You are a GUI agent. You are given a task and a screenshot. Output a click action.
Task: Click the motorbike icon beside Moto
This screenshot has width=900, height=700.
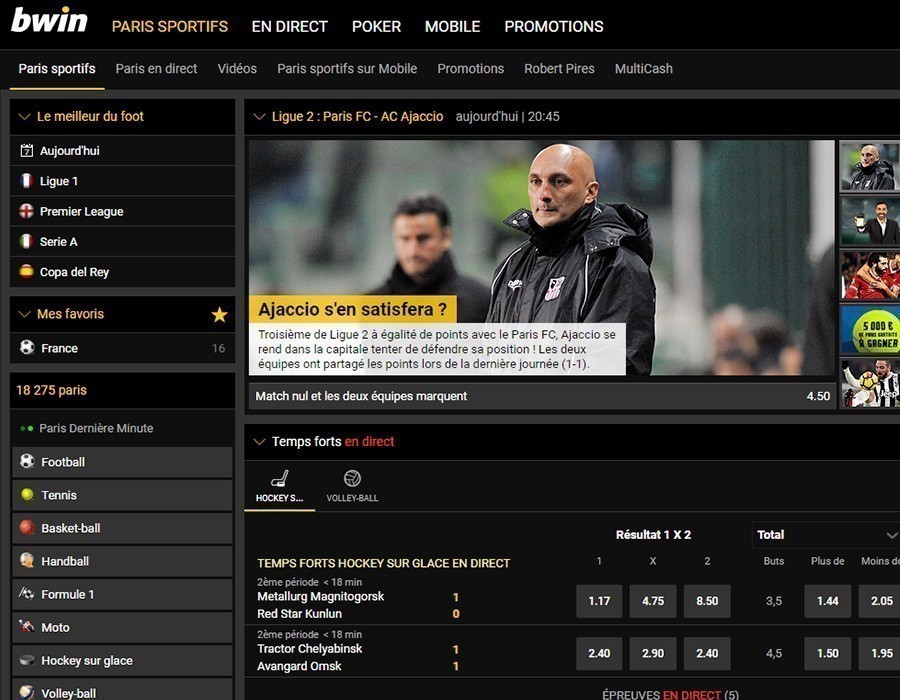(27, 626)
